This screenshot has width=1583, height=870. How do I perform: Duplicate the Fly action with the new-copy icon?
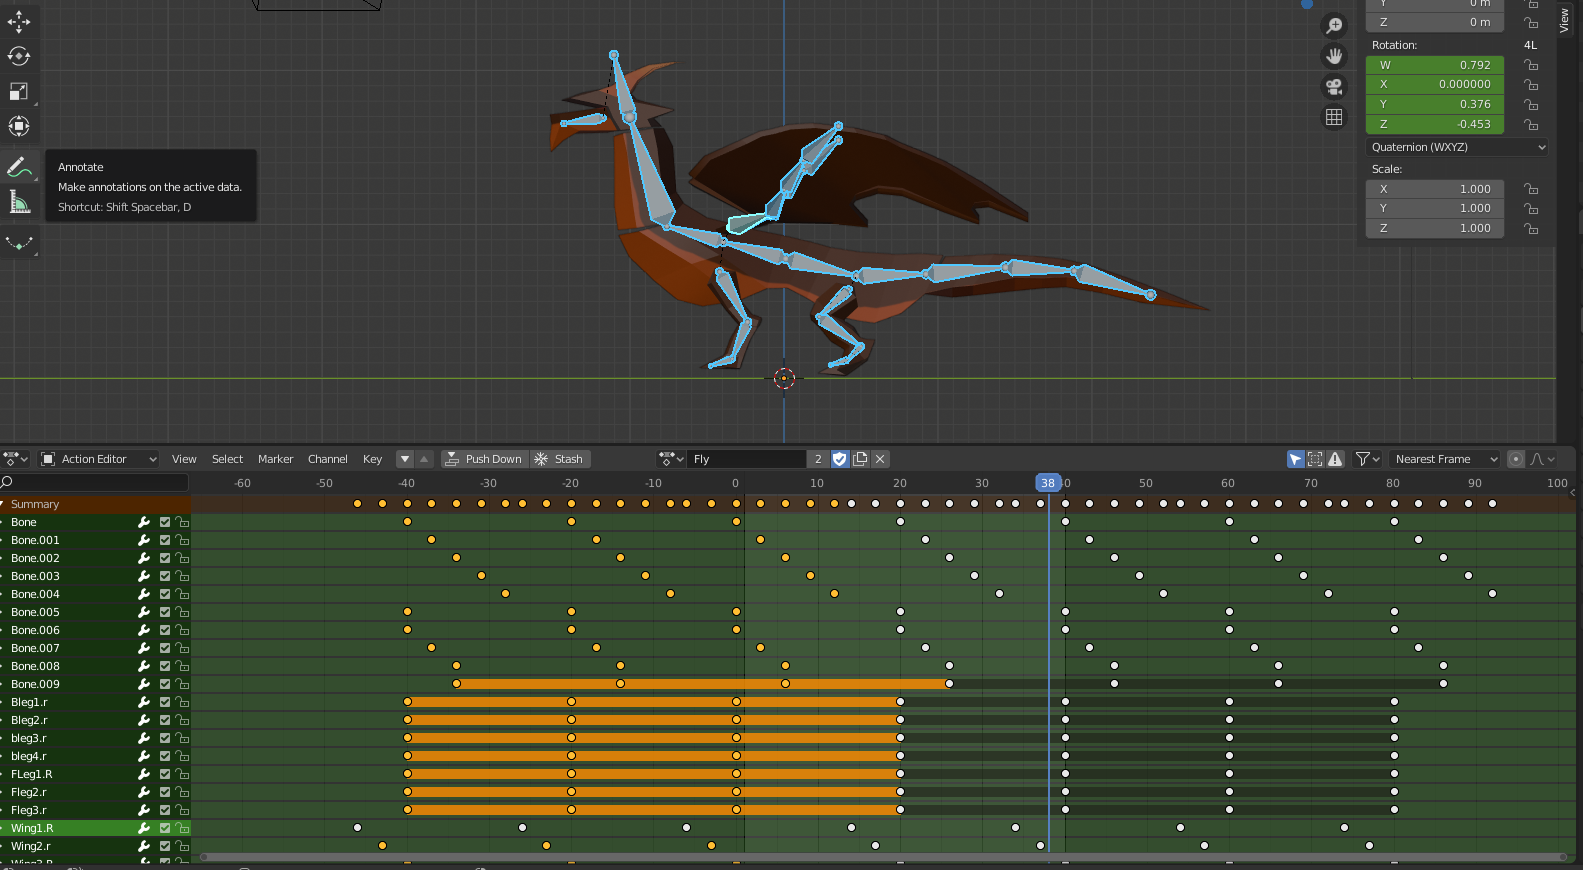point(860,459)
